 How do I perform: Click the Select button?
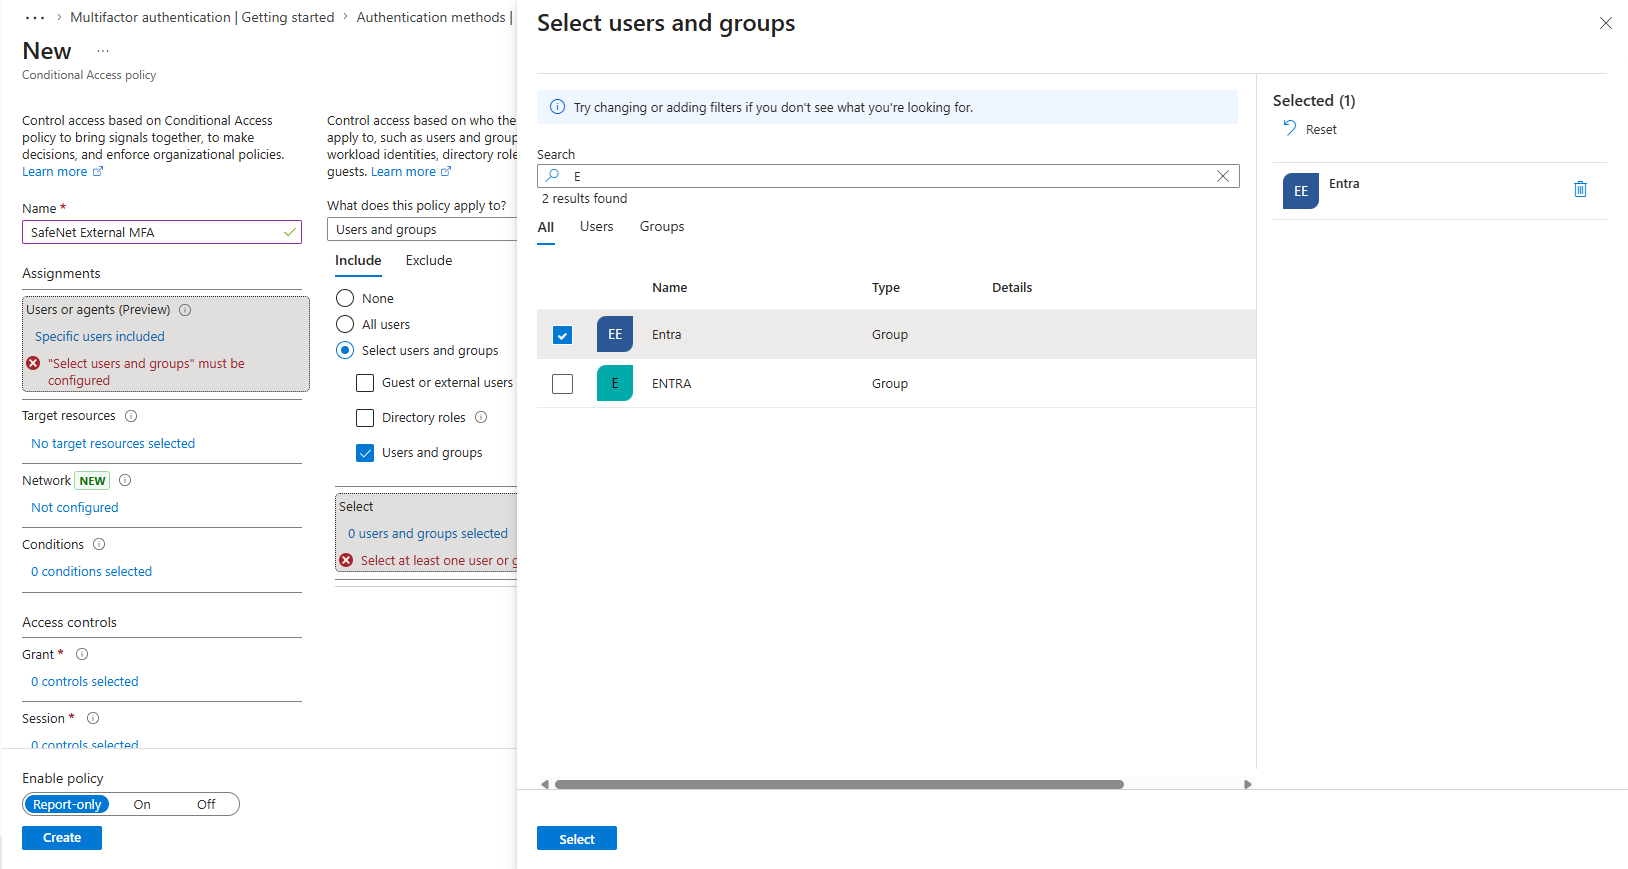click(x=577, y=839)
